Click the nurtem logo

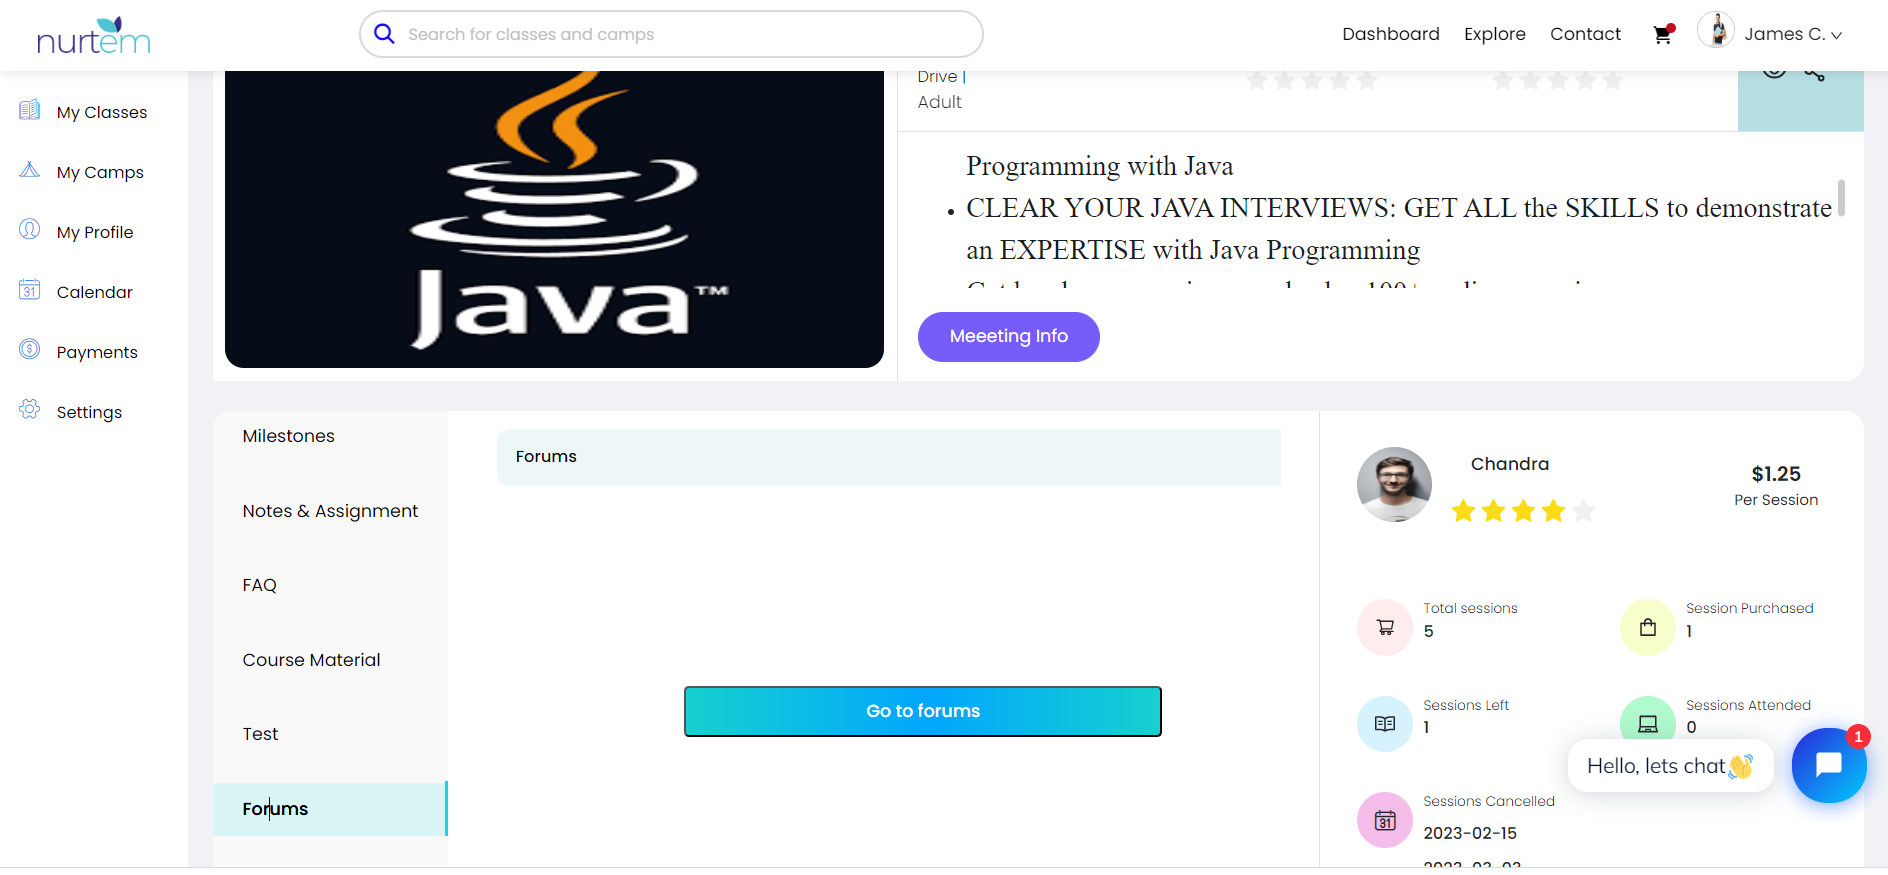[x=93, y=36]
